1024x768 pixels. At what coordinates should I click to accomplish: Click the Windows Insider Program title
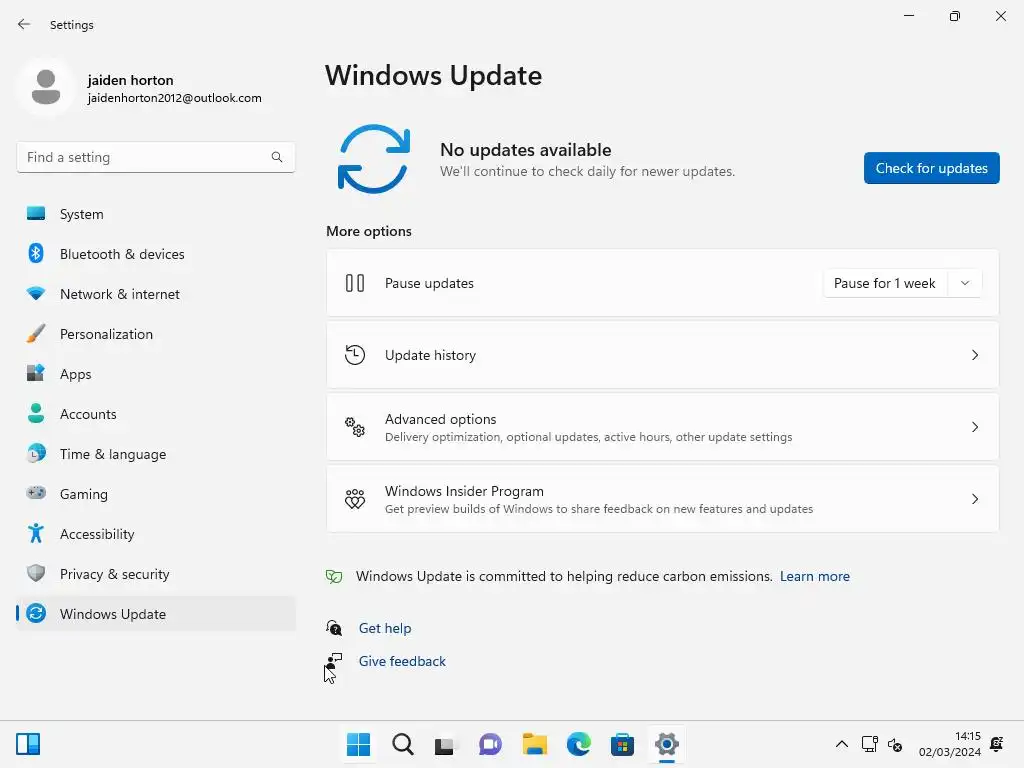[464, 491]
